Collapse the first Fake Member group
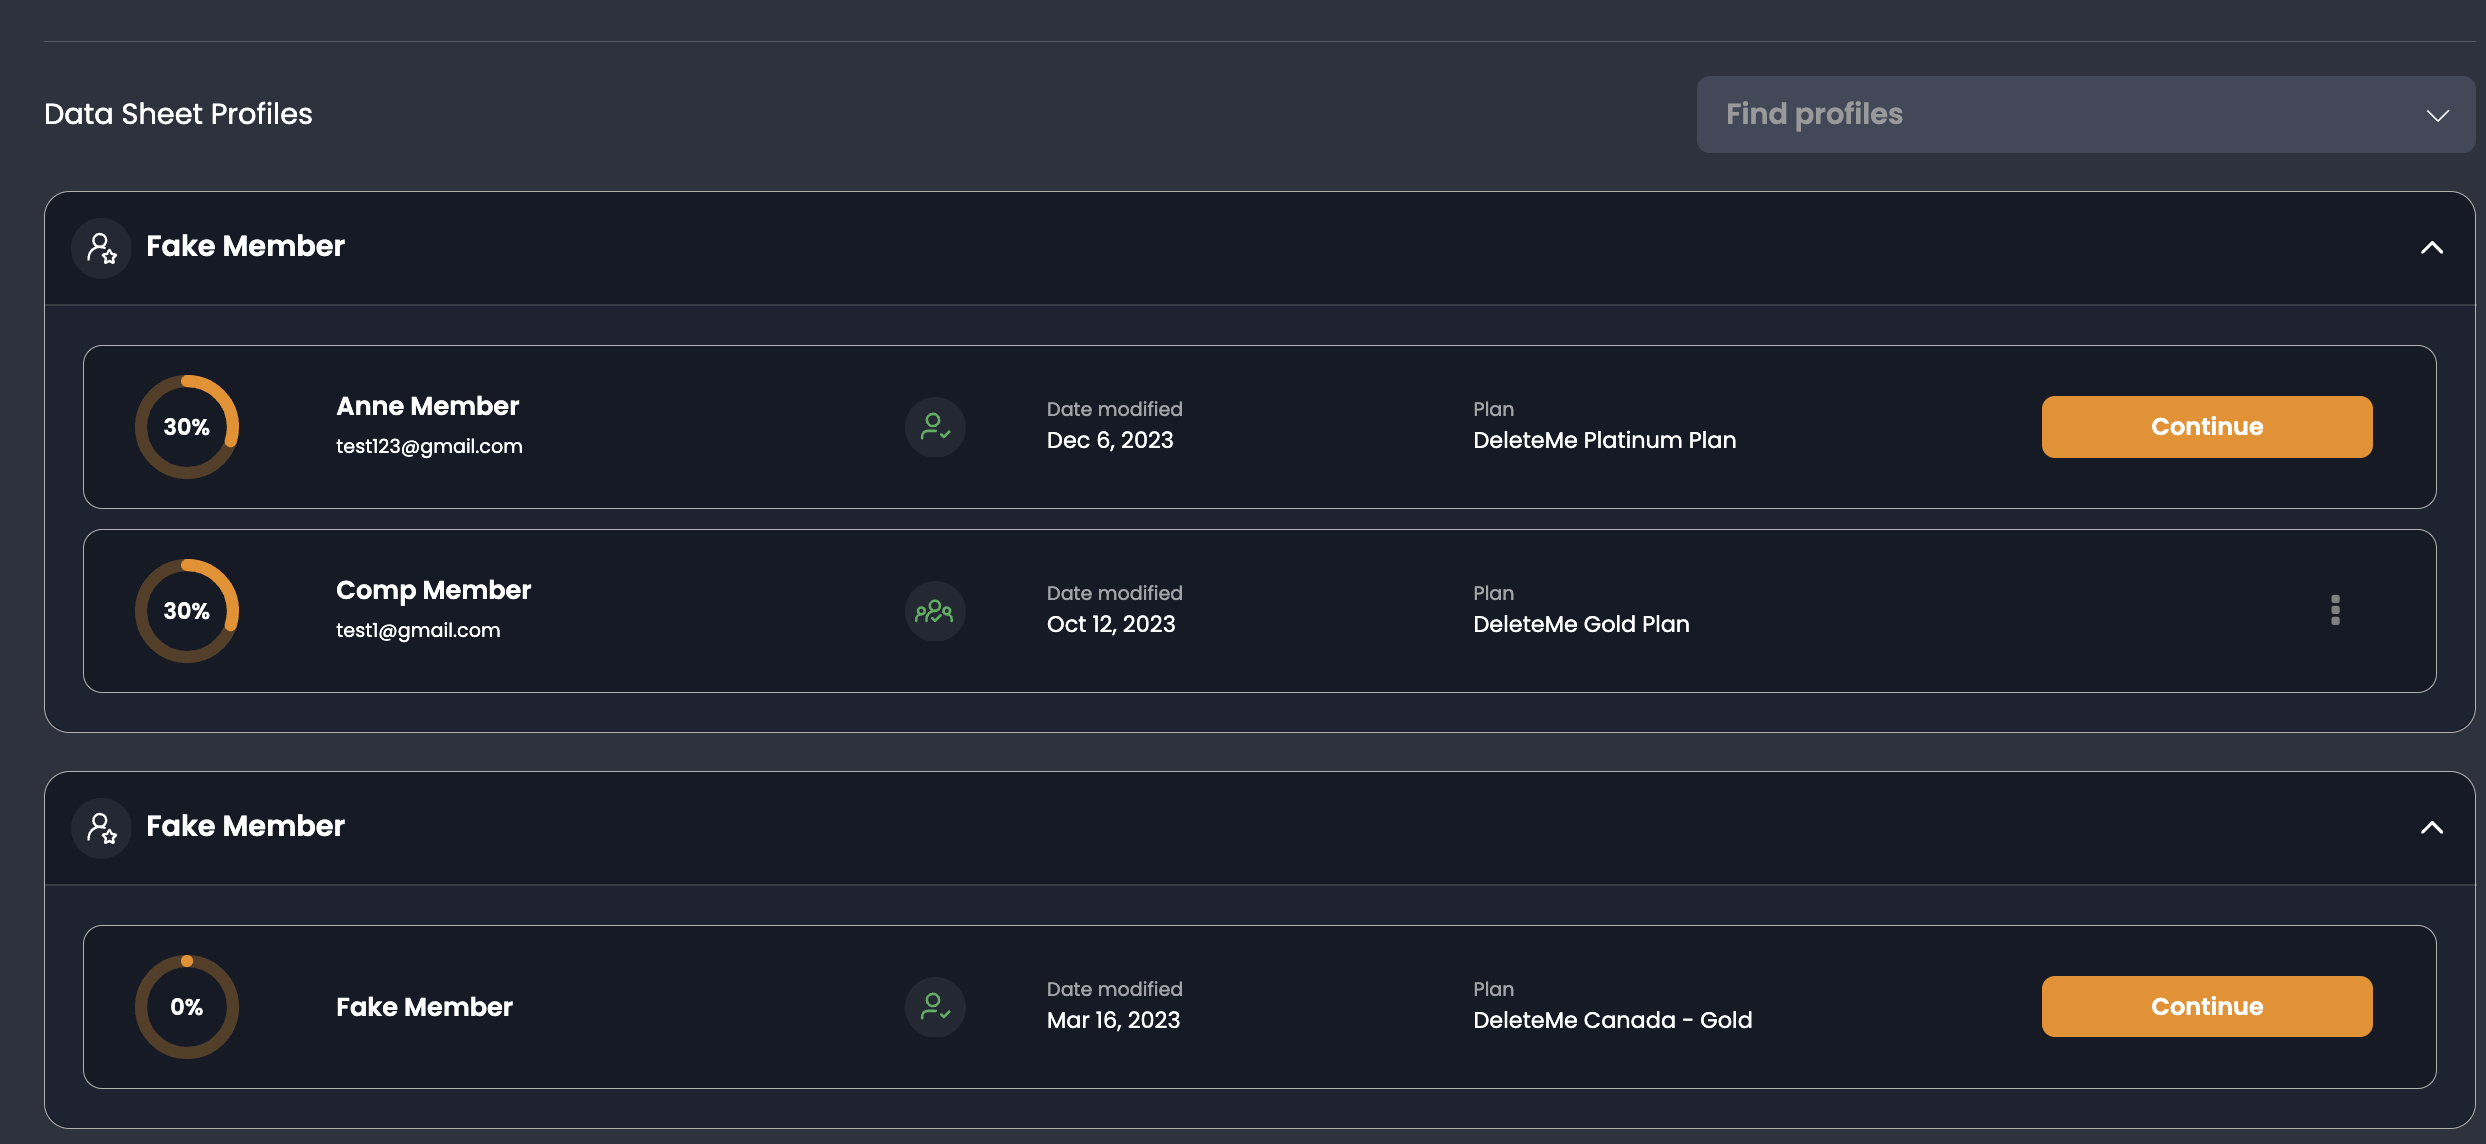The height and width of the screenshot is (1144, 2486). tap(2431, 248)
